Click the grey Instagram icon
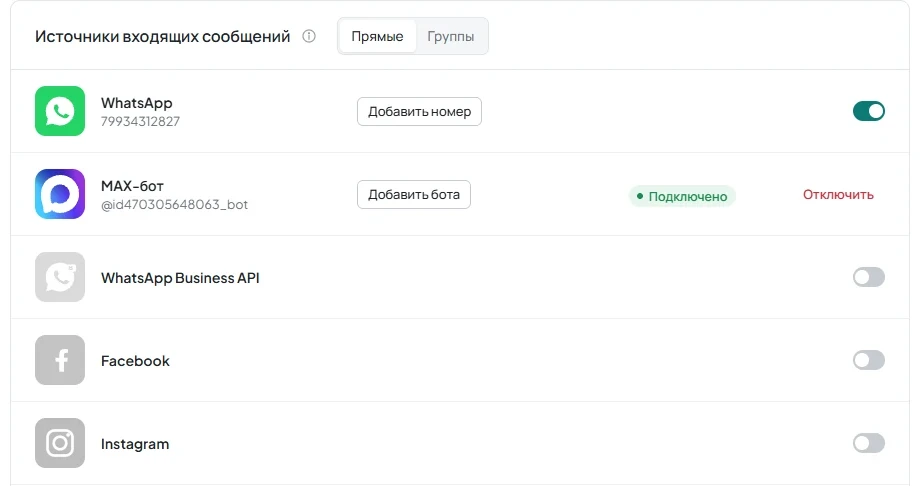The height and width of the screenshot is (486, 920). [60, 443]
